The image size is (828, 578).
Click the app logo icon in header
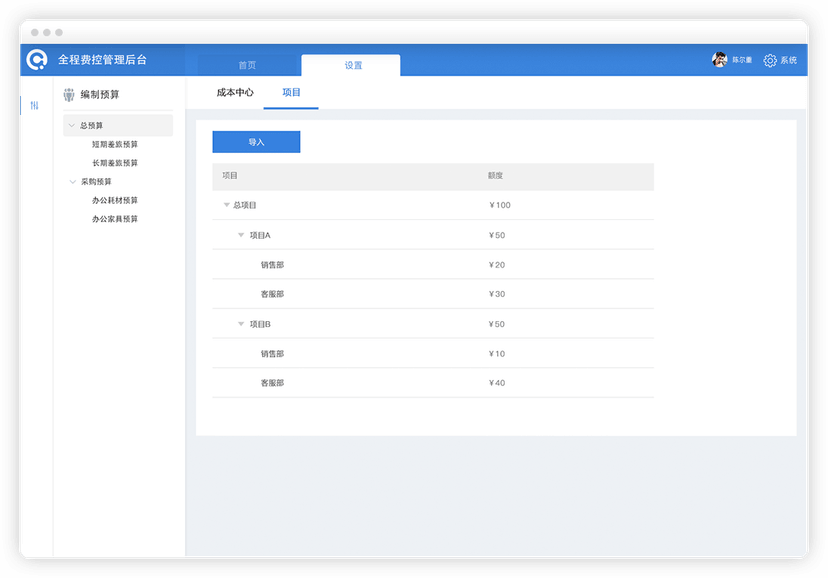click(37, 60)
